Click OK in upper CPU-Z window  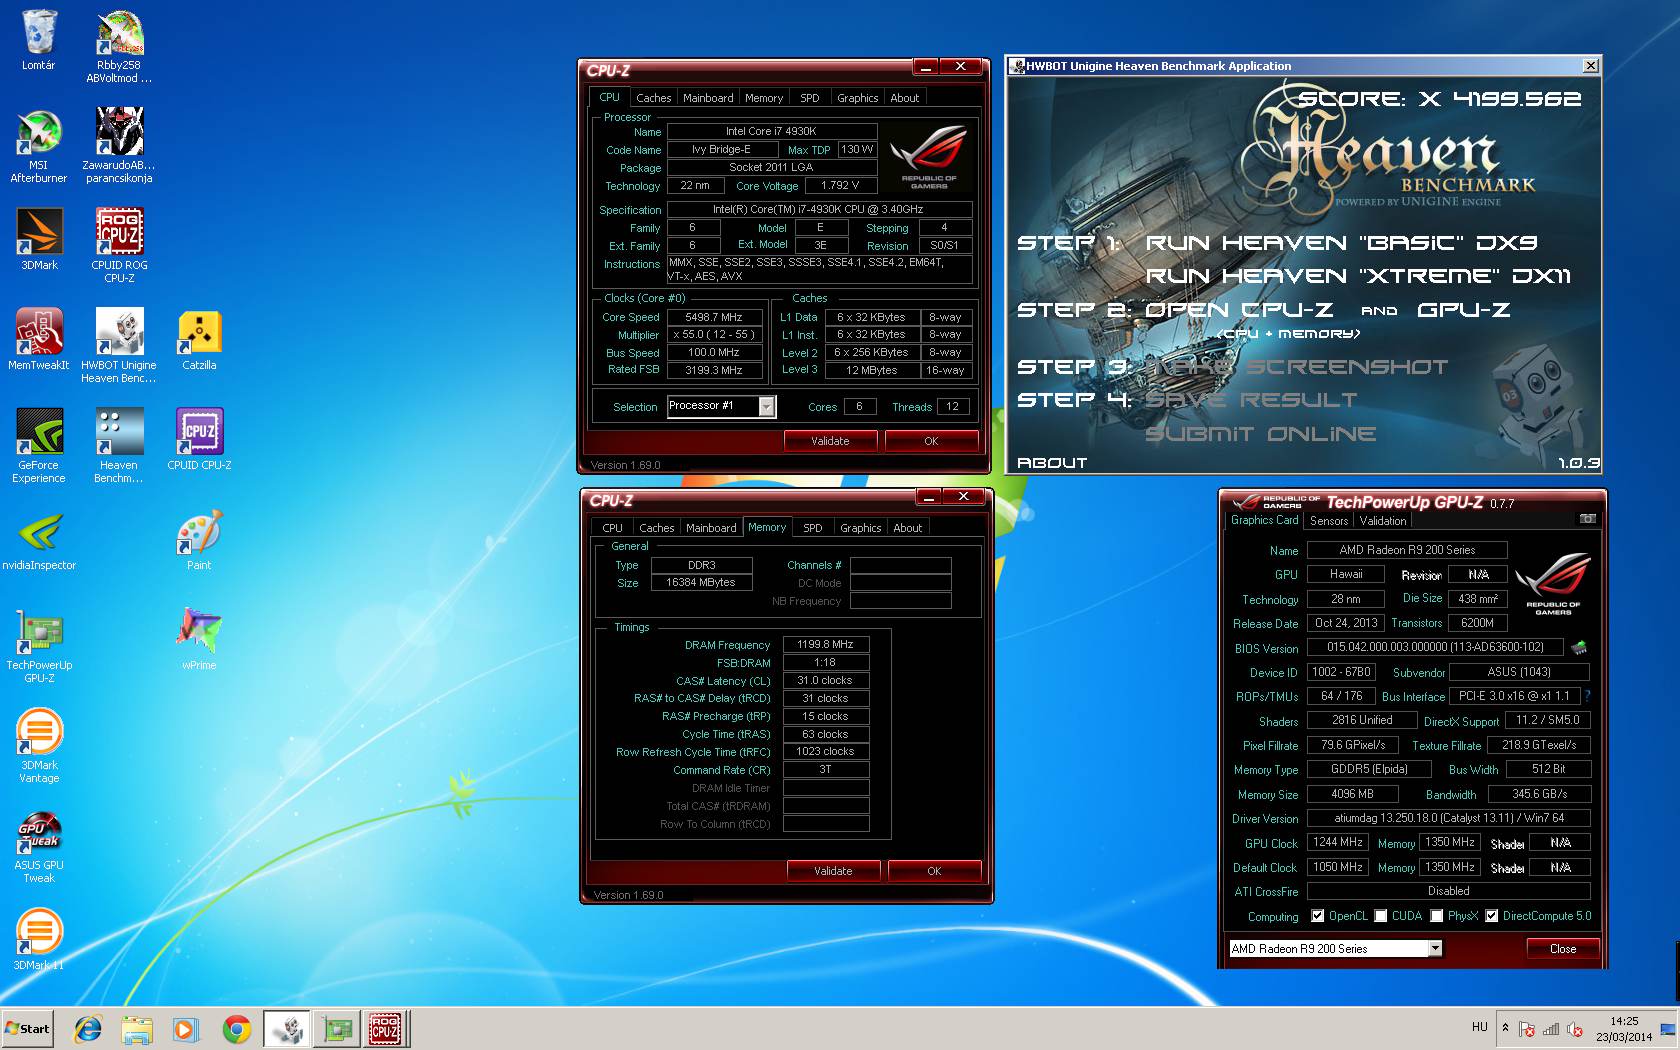[931, 441]
